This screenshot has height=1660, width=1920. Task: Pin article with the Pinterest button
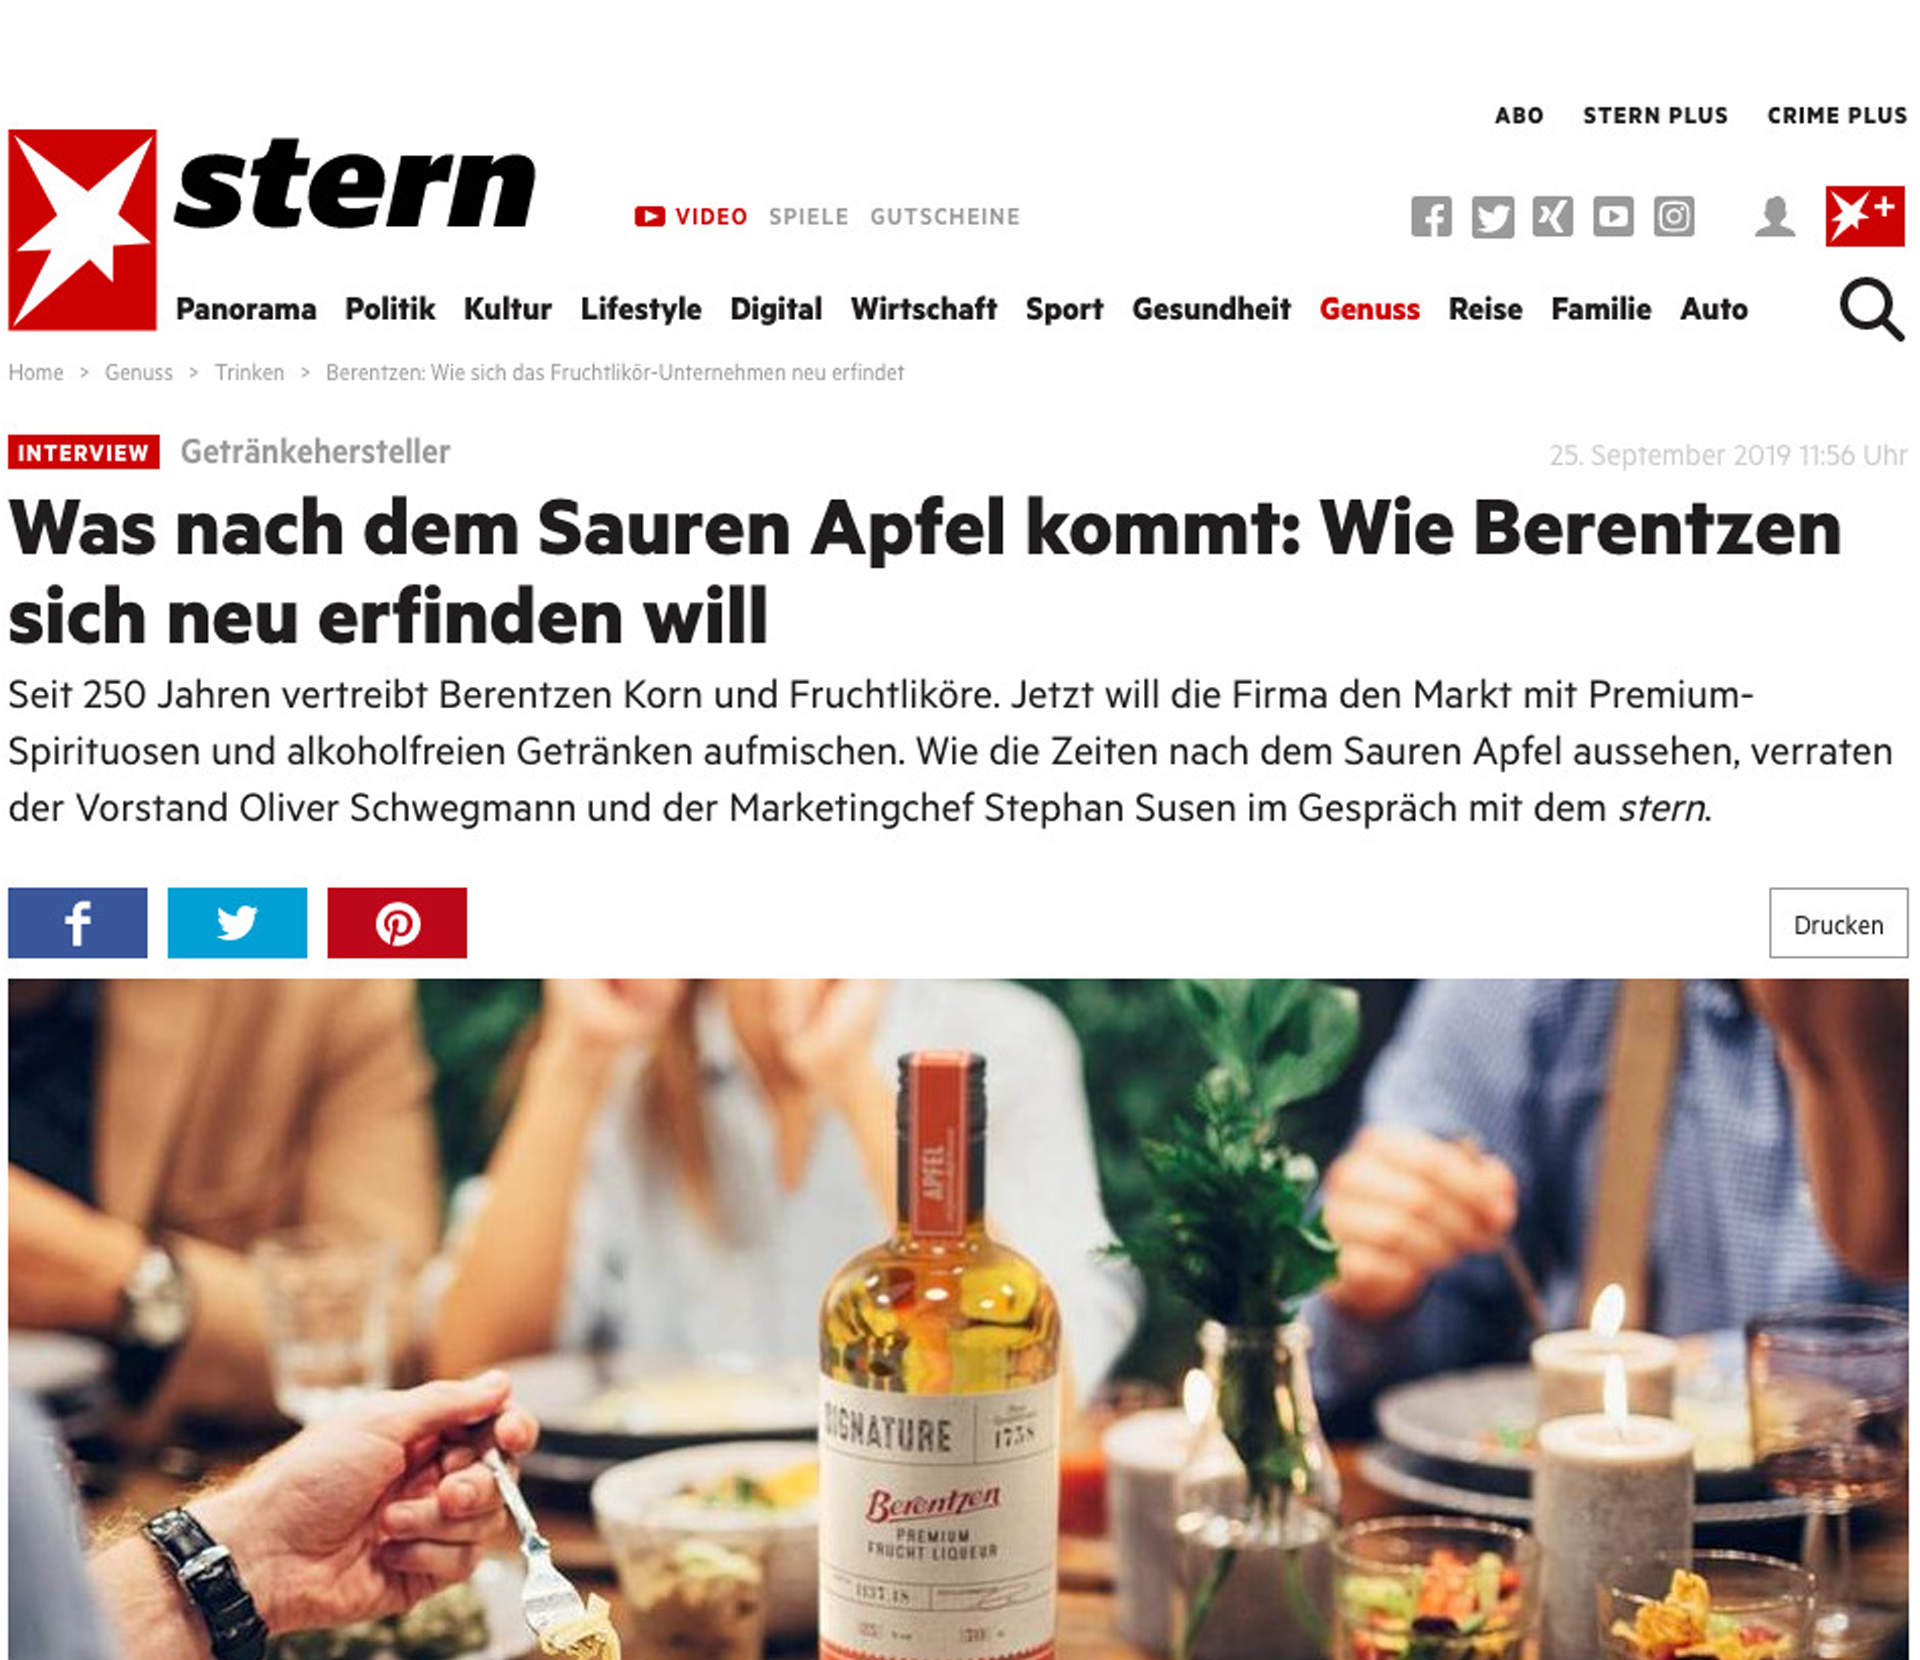(397, 922)
